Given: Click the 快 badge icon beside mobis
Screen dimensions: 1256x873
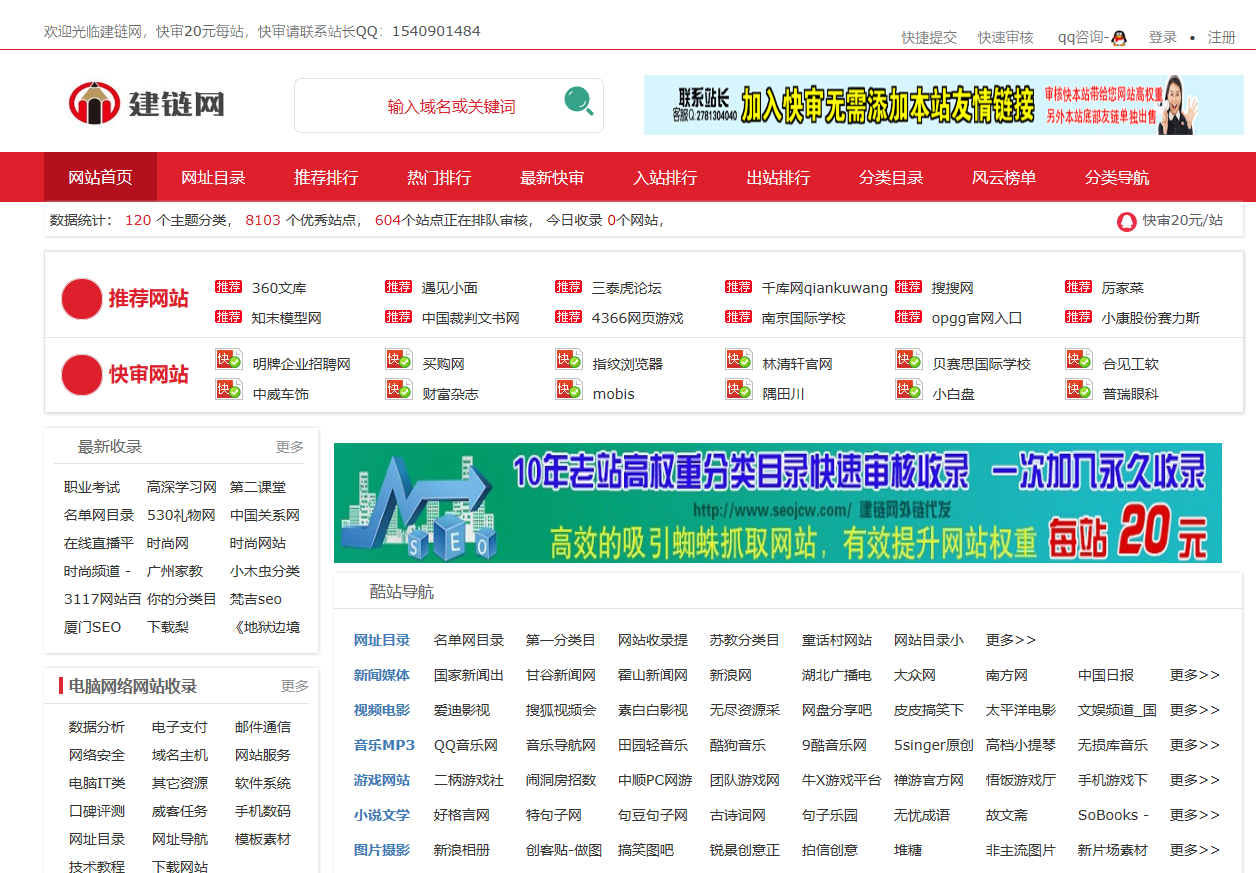Looking at the screenshot, I should (x=569, y=390).
